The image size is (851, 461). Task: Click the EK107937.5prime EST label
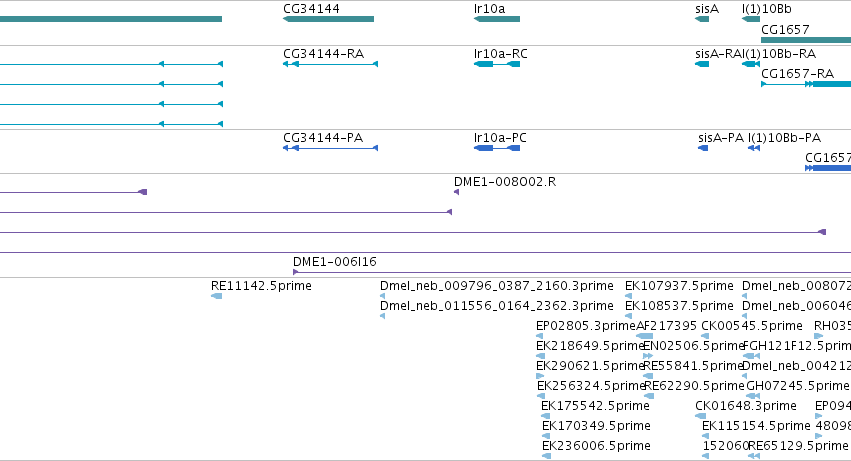(679, 286)
